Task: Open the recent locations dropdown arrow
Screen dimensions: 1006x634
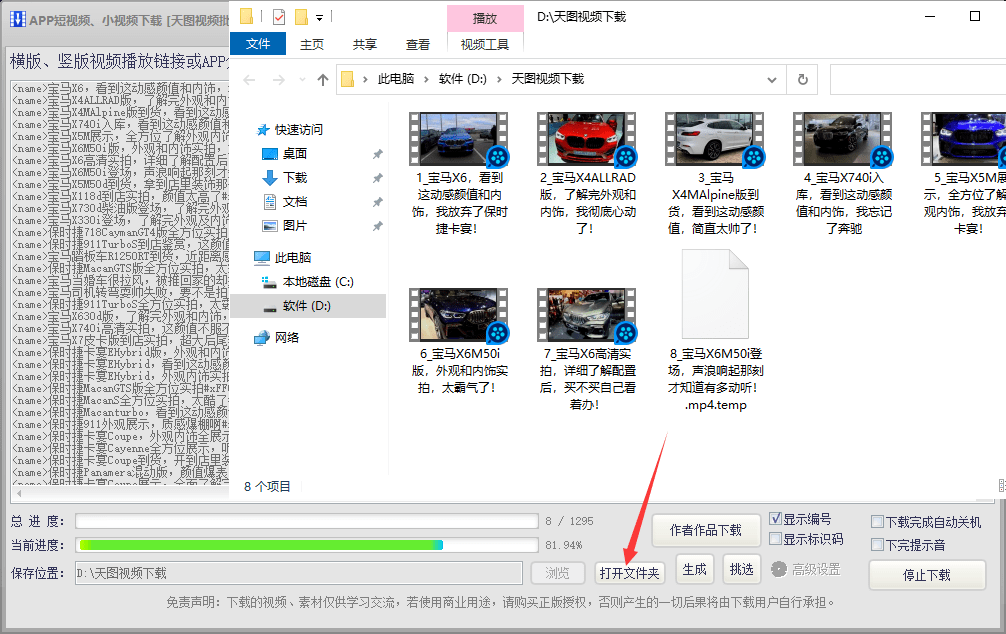Action: 302,80
